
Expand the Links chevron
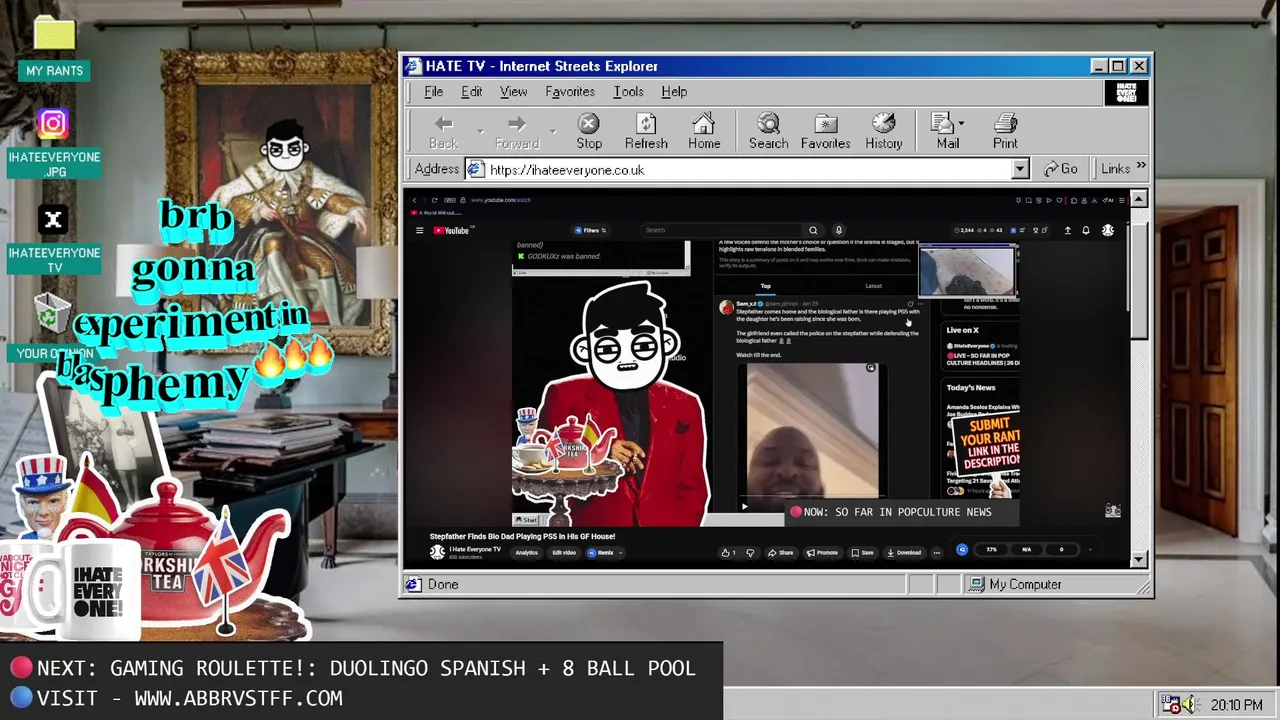(x=1141, y=167)
